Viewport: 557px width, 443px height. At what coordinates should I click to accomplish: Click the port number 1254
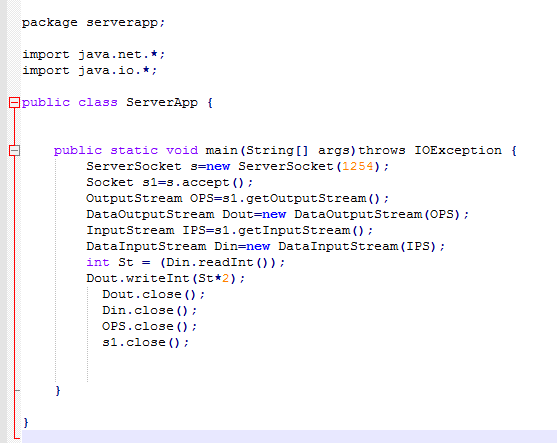click(358, 166)
